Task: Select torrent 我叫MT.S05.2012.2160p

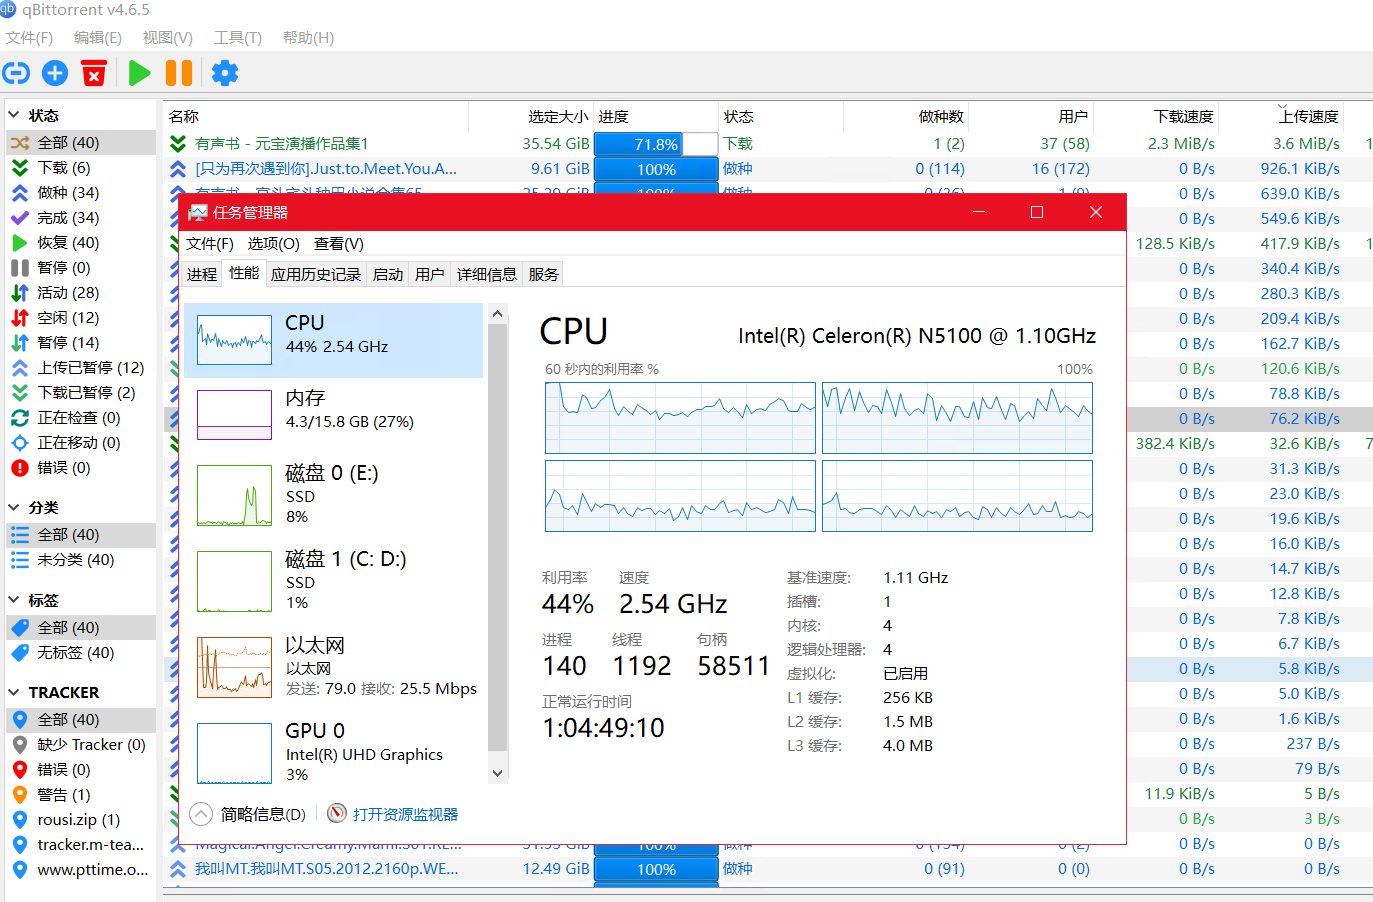Action: coord(326,869)
